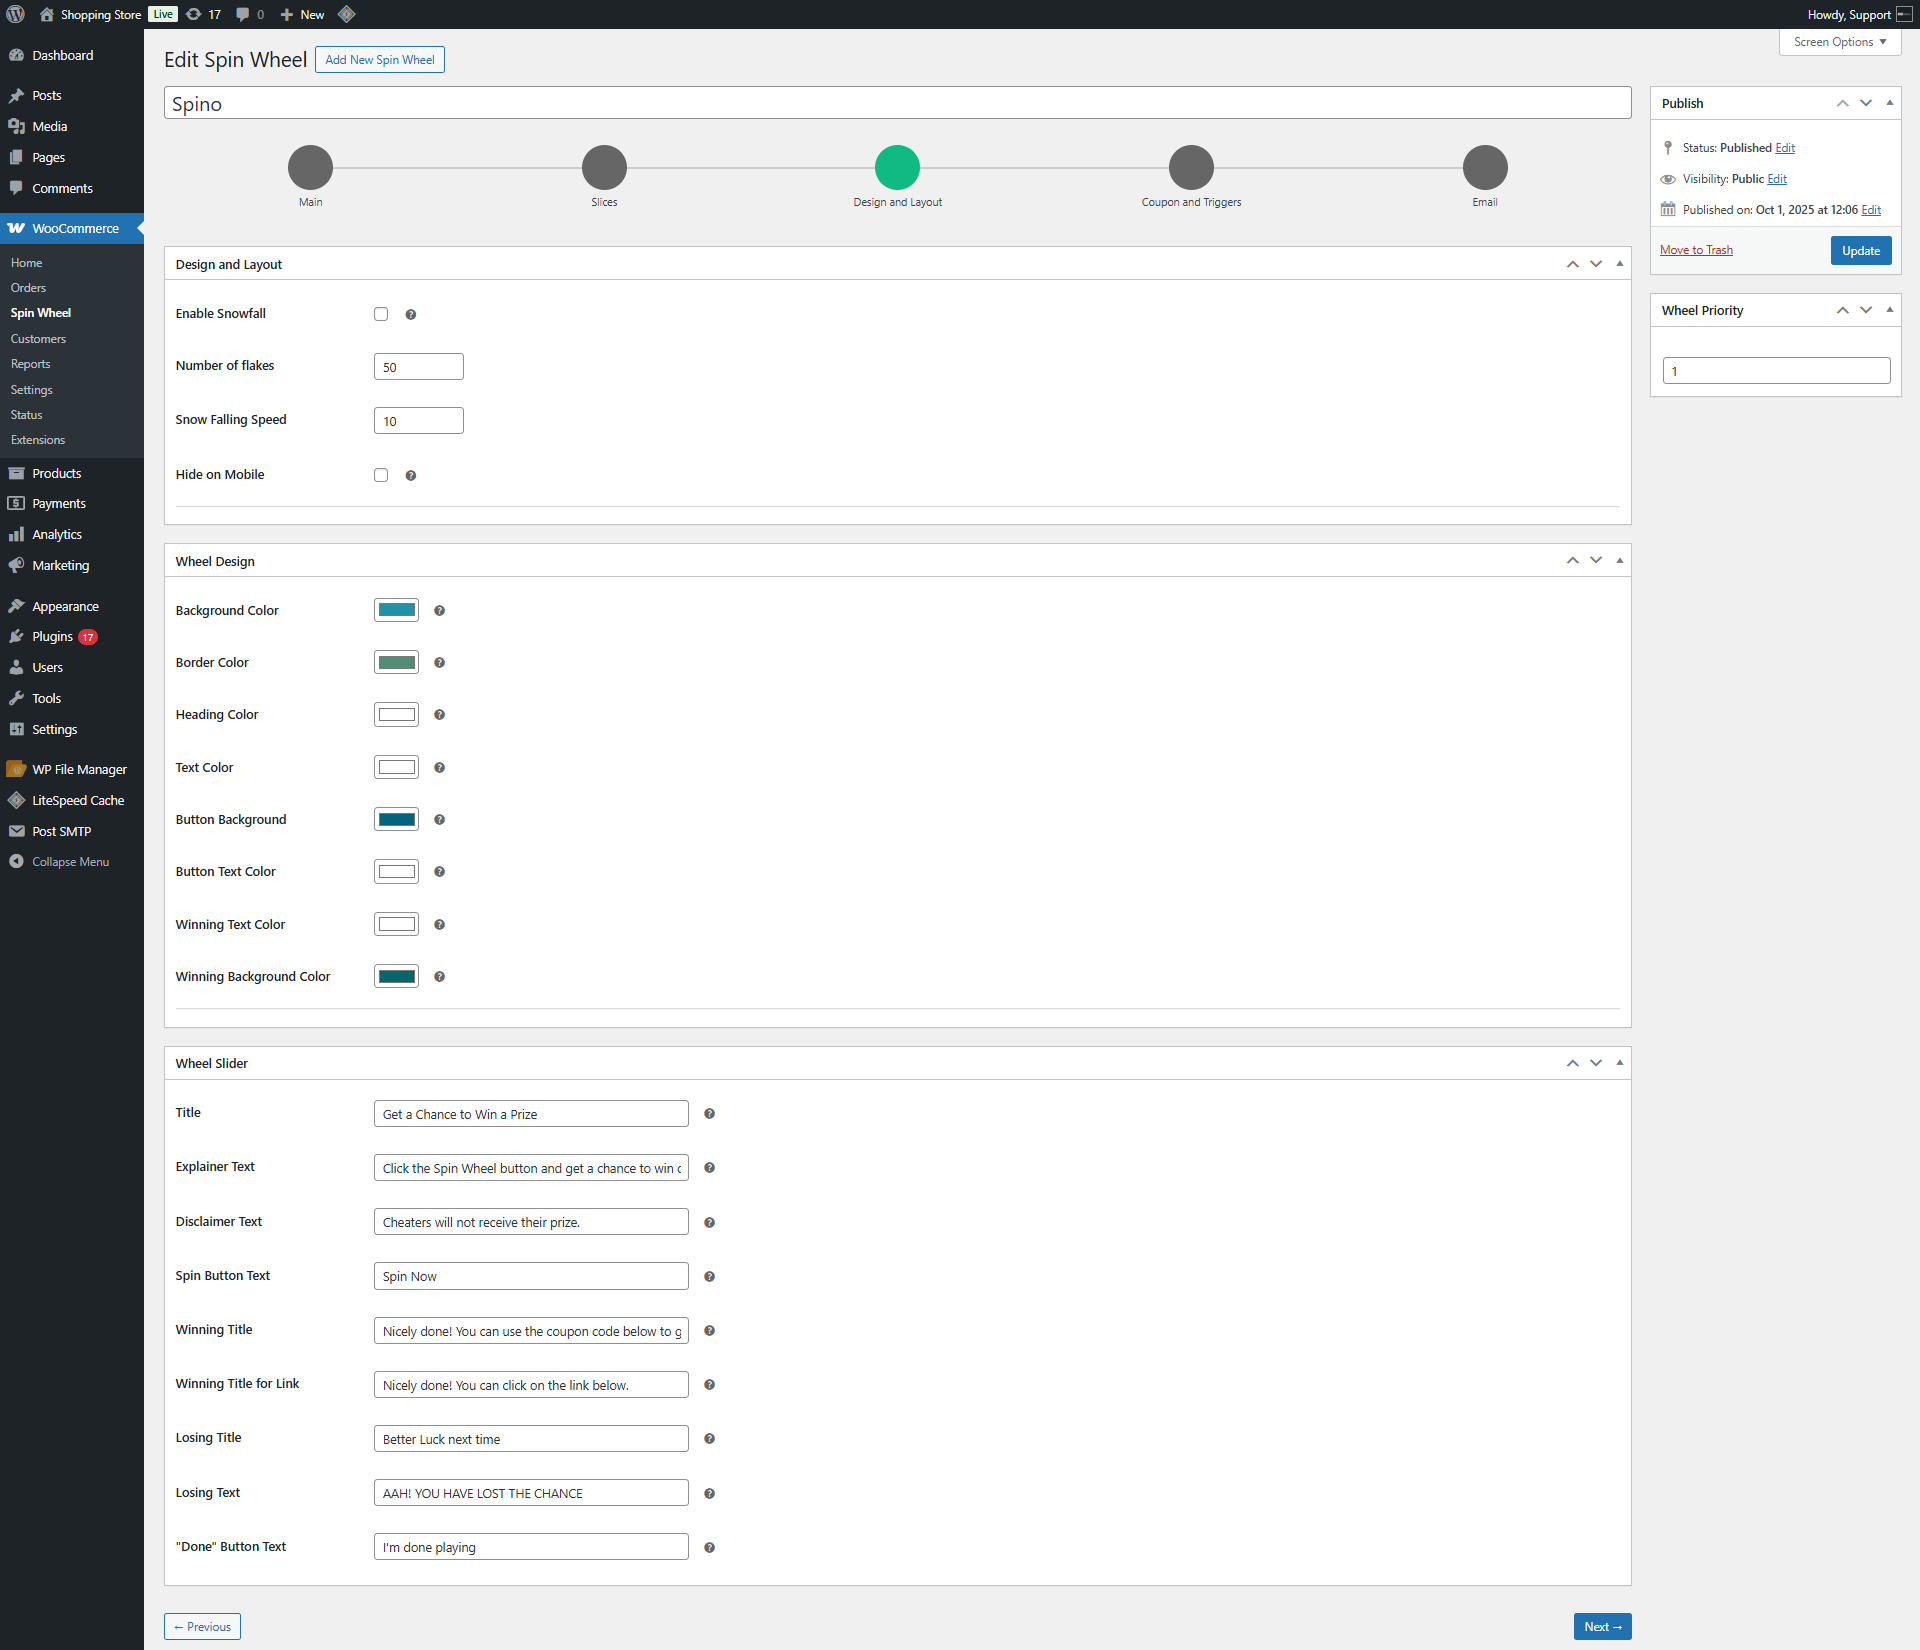The height and width of the screenshot is (1650, 1920).
Task: Open the Background Color swatch picker
Action: click(x=396, y=610)
